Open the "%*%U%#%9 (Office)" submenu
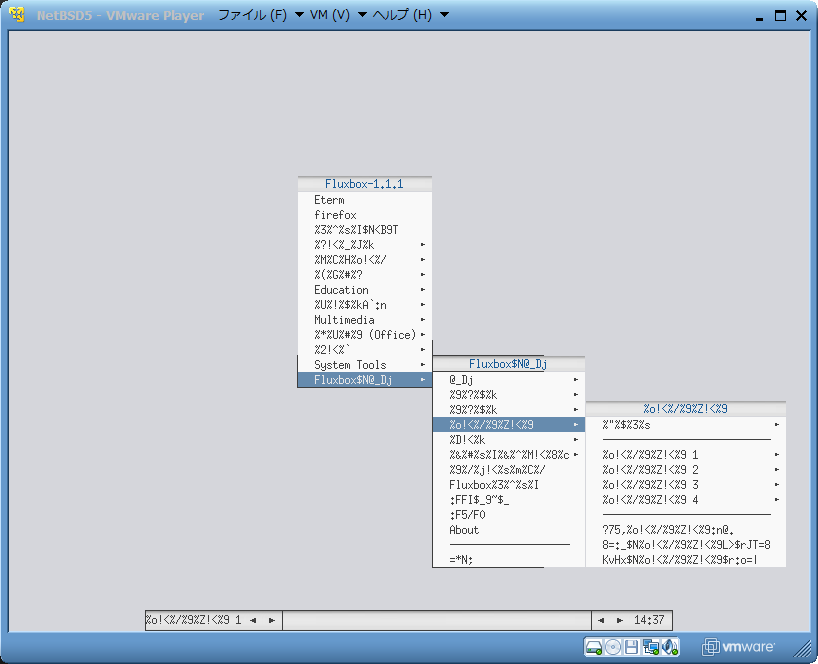This screenshot has height=664, width=818. [x=365, y=335]
